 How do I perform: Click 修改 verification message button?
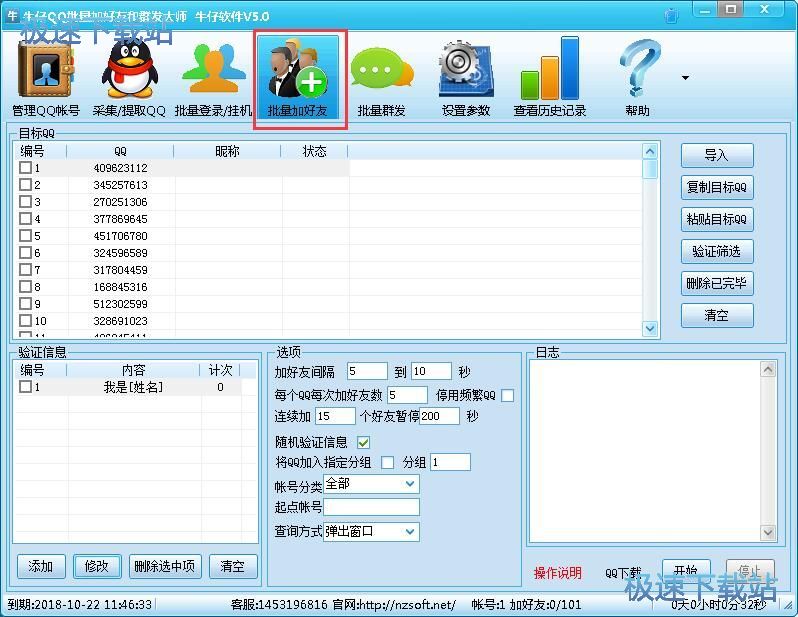pyautogui.click(x=97, y=566)
